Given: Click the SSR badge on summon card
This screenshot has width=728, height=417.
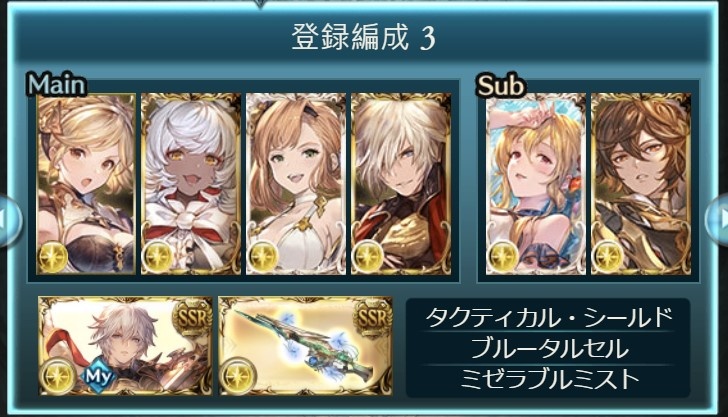Looking at the screenshot, I should point(192,317).
